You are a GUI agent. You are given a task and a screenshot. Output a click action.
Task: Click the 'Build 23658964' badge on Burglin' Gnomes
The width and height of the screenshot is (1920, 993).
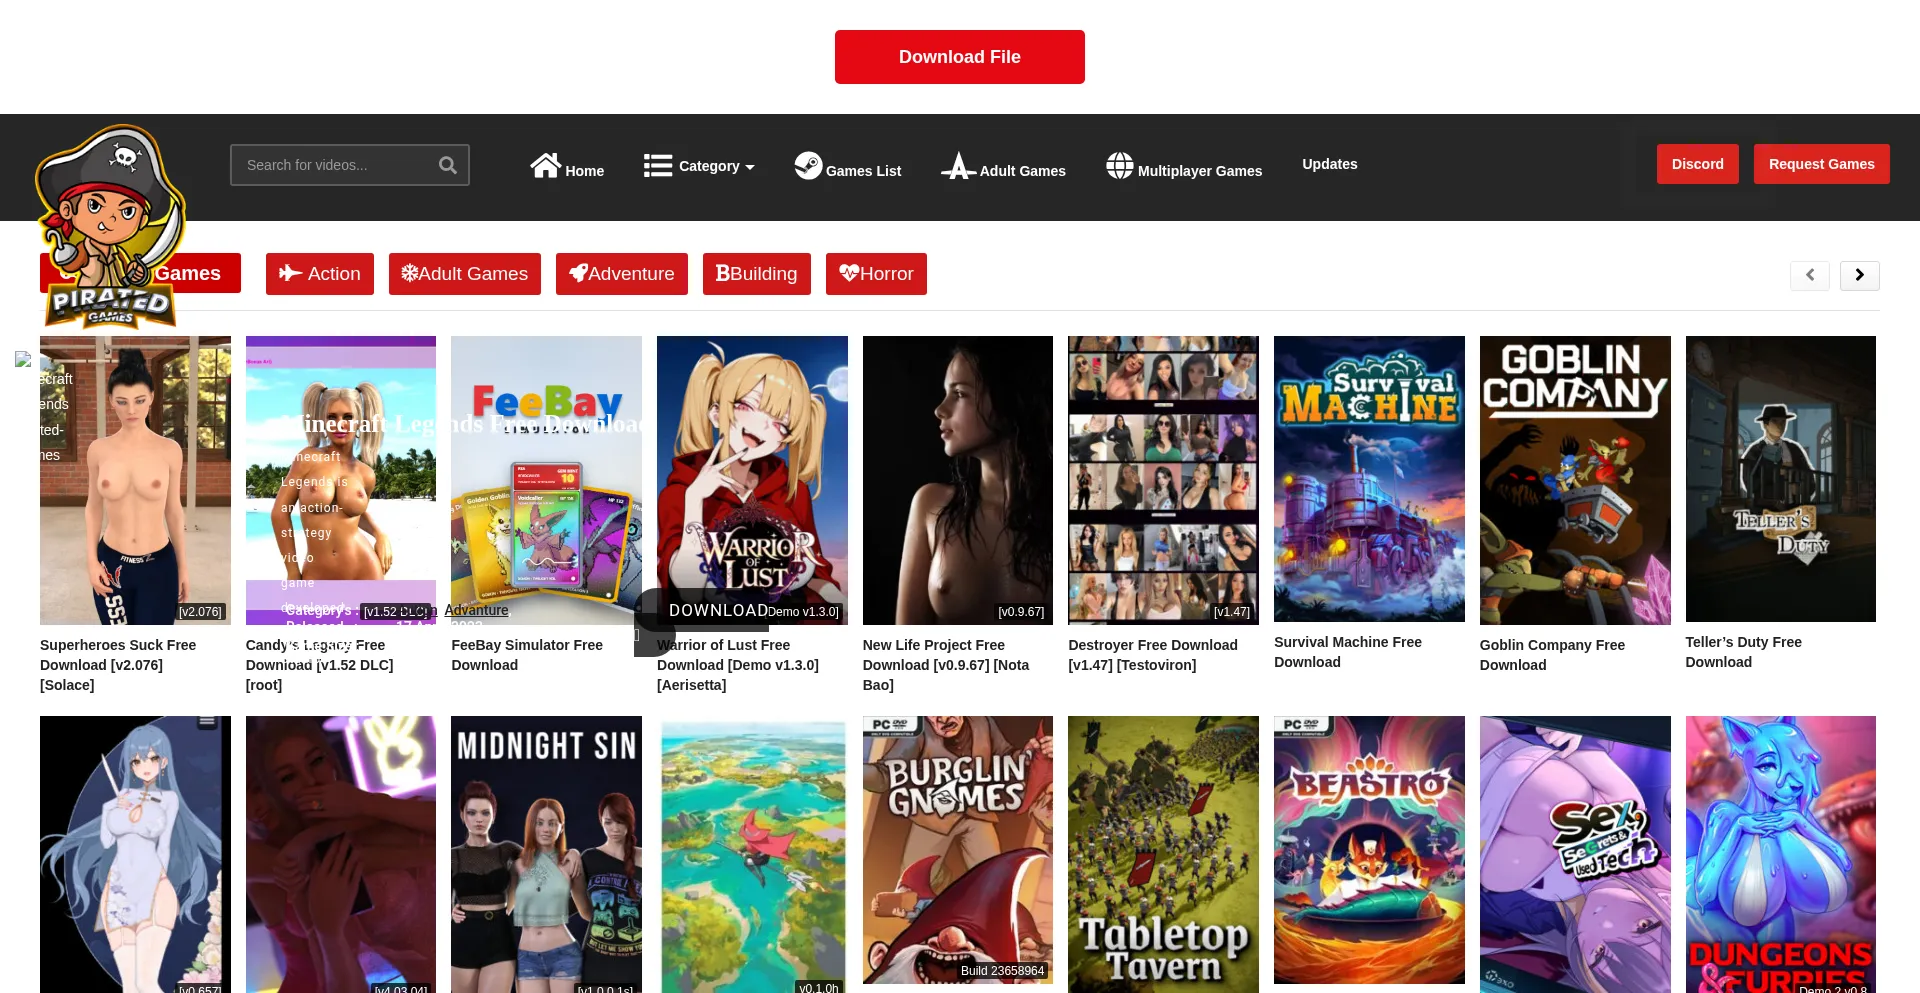1002,971
